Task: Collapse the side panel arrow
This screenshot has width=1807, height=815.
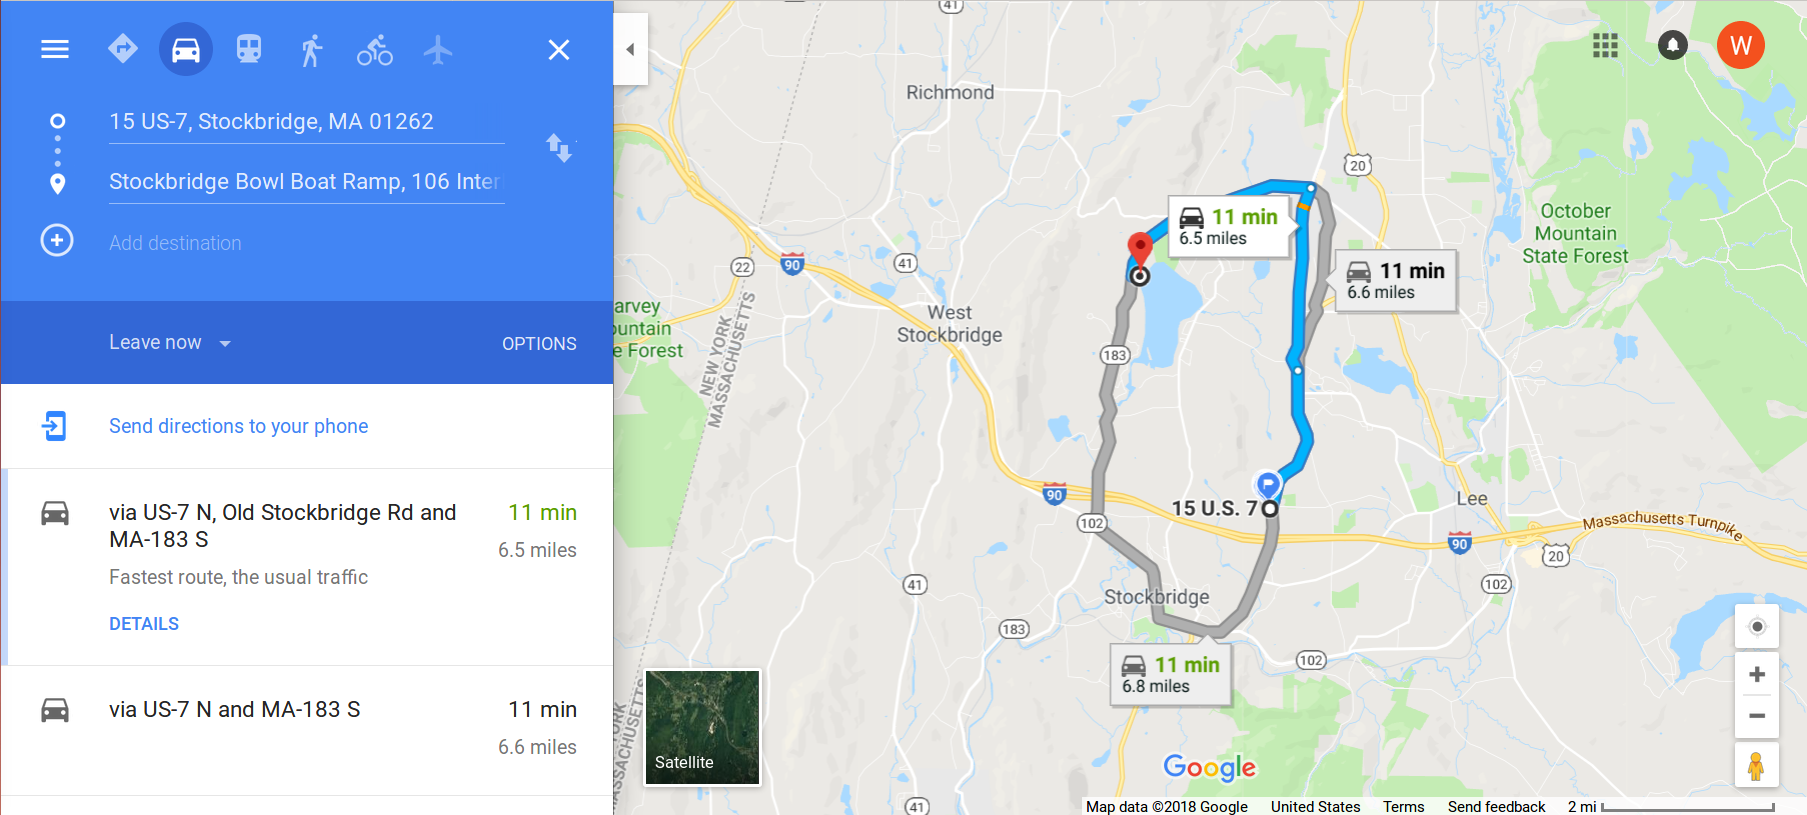Action: tap(630, 49)
